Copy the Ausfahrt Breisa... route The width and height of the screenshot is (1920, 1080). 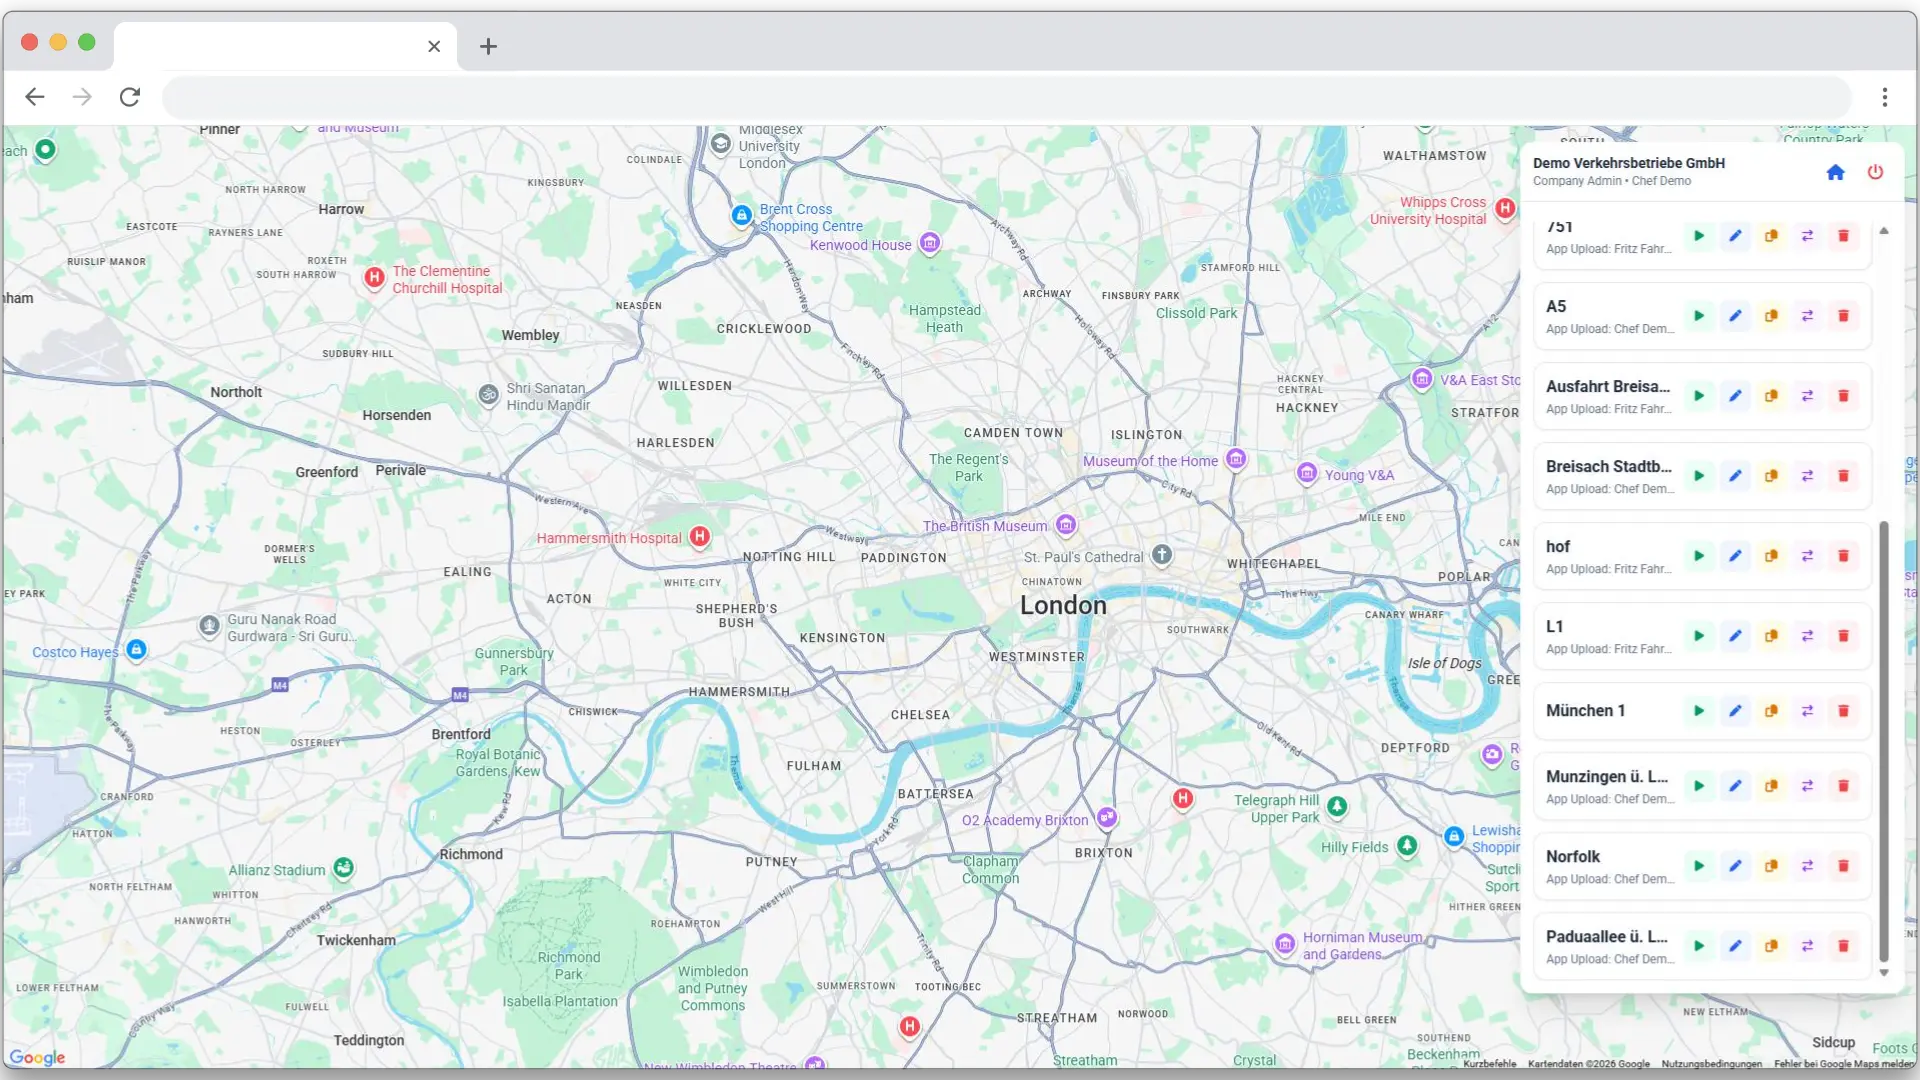[1771, 396]
